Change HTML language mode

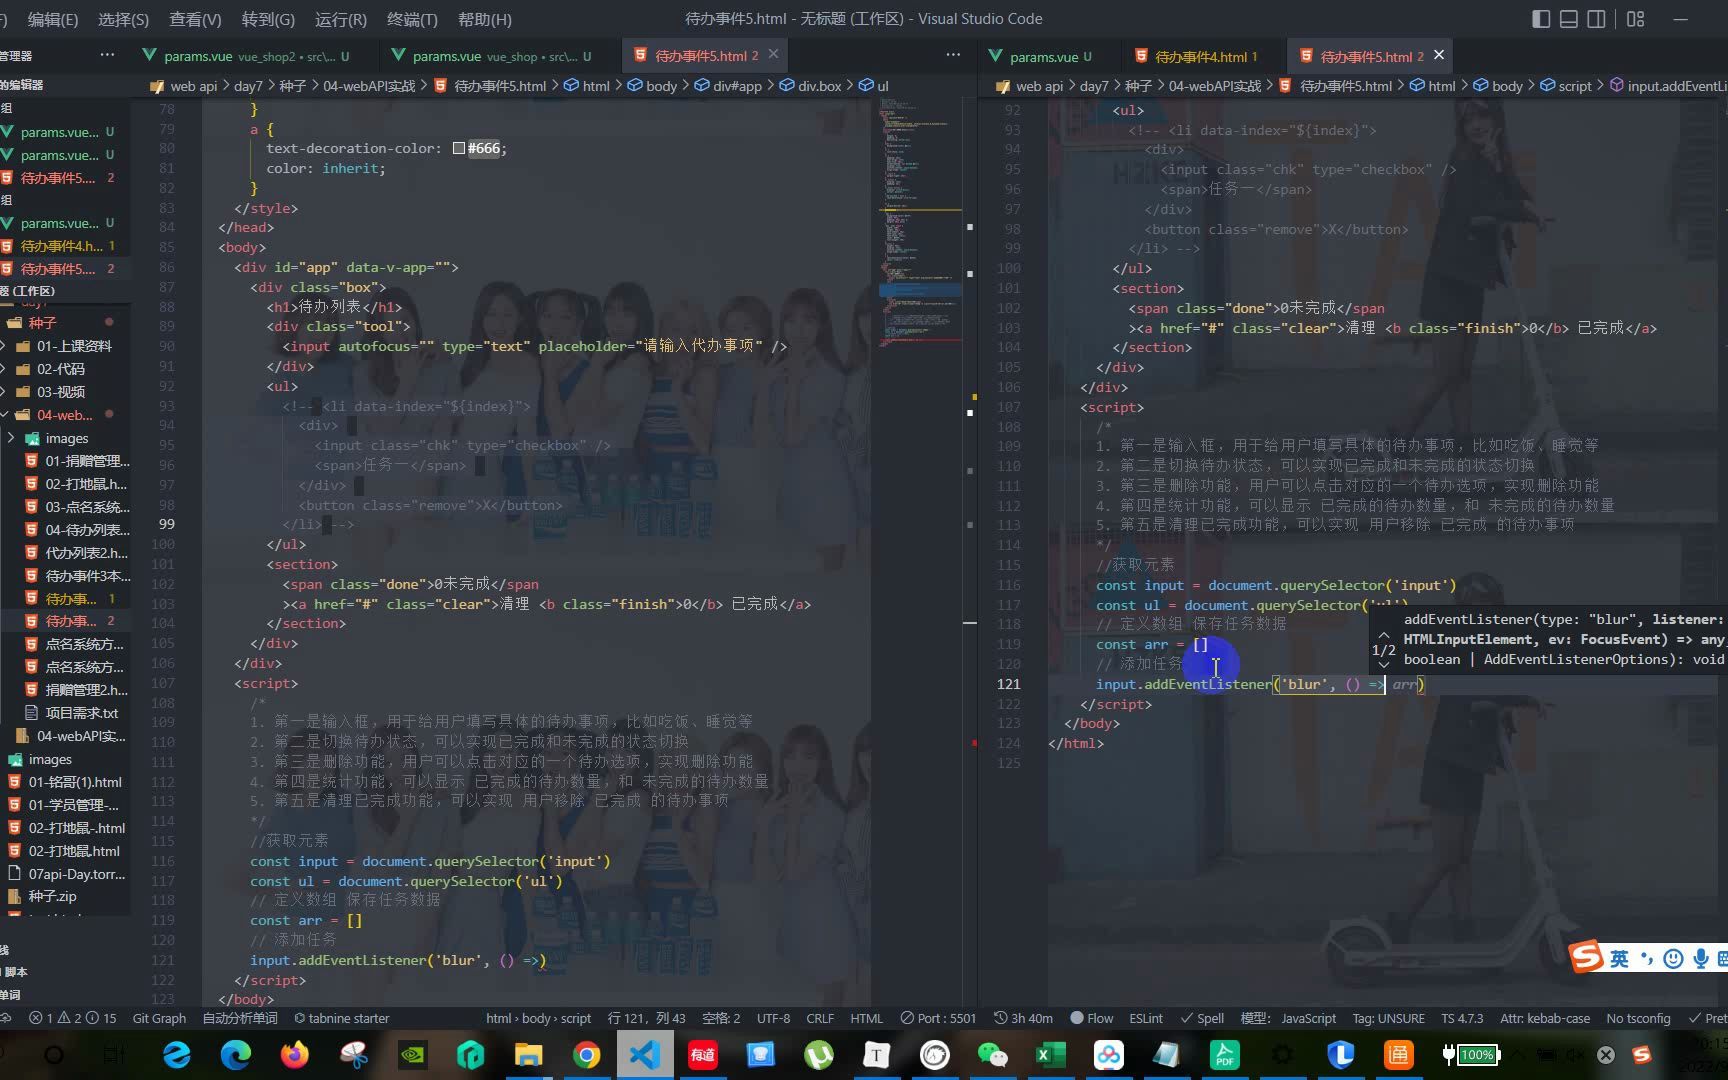tap(866, 1018)
